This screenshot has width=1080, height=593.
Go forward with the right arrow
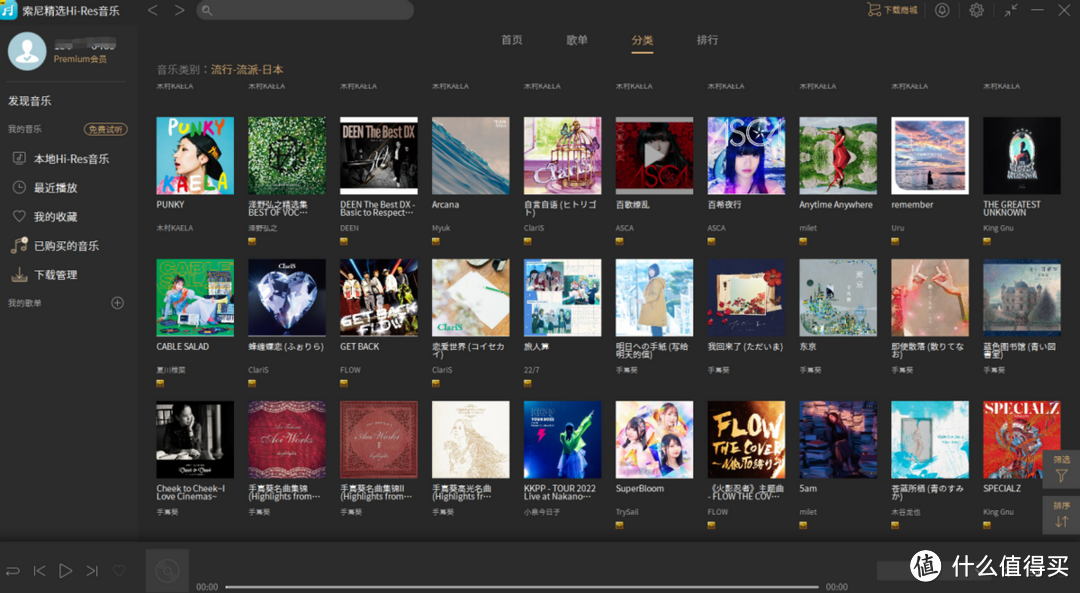click(x=179, y=10)
